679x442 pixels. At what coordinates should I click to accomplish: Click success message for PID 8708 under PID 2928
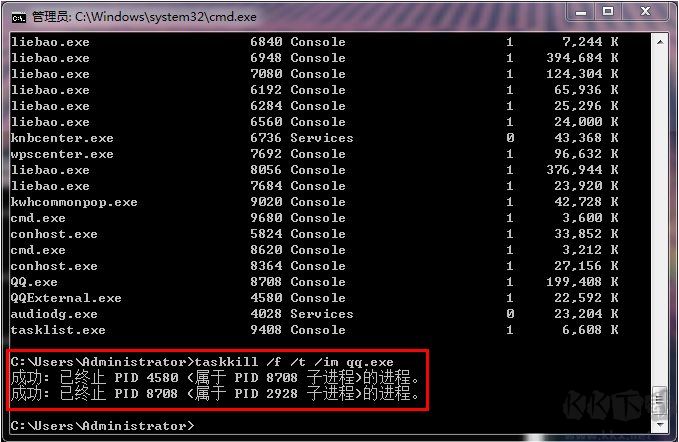pyautogui.click(x=215, y=394)
